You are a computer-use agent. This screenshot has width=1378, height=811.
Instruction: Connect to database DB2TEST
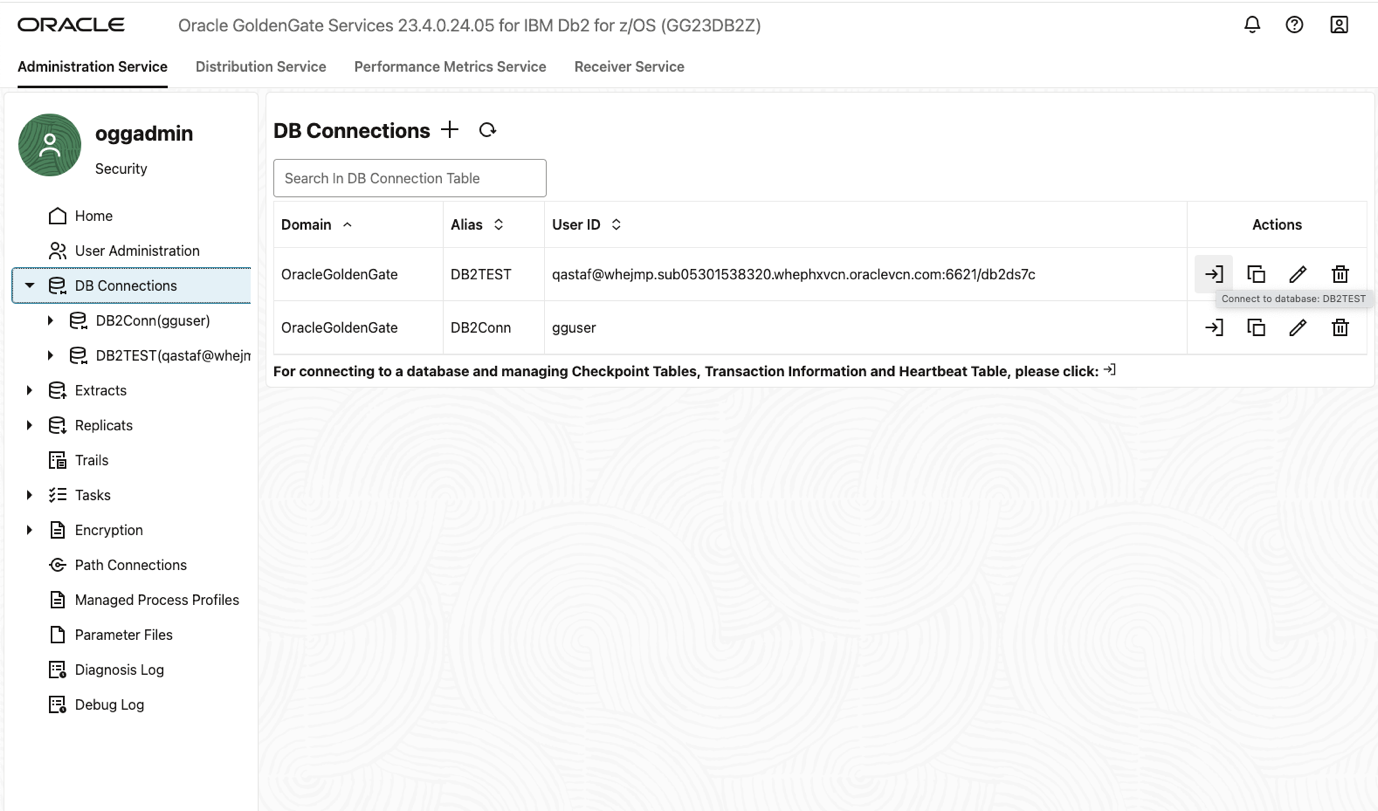(x=1214, y=274)
